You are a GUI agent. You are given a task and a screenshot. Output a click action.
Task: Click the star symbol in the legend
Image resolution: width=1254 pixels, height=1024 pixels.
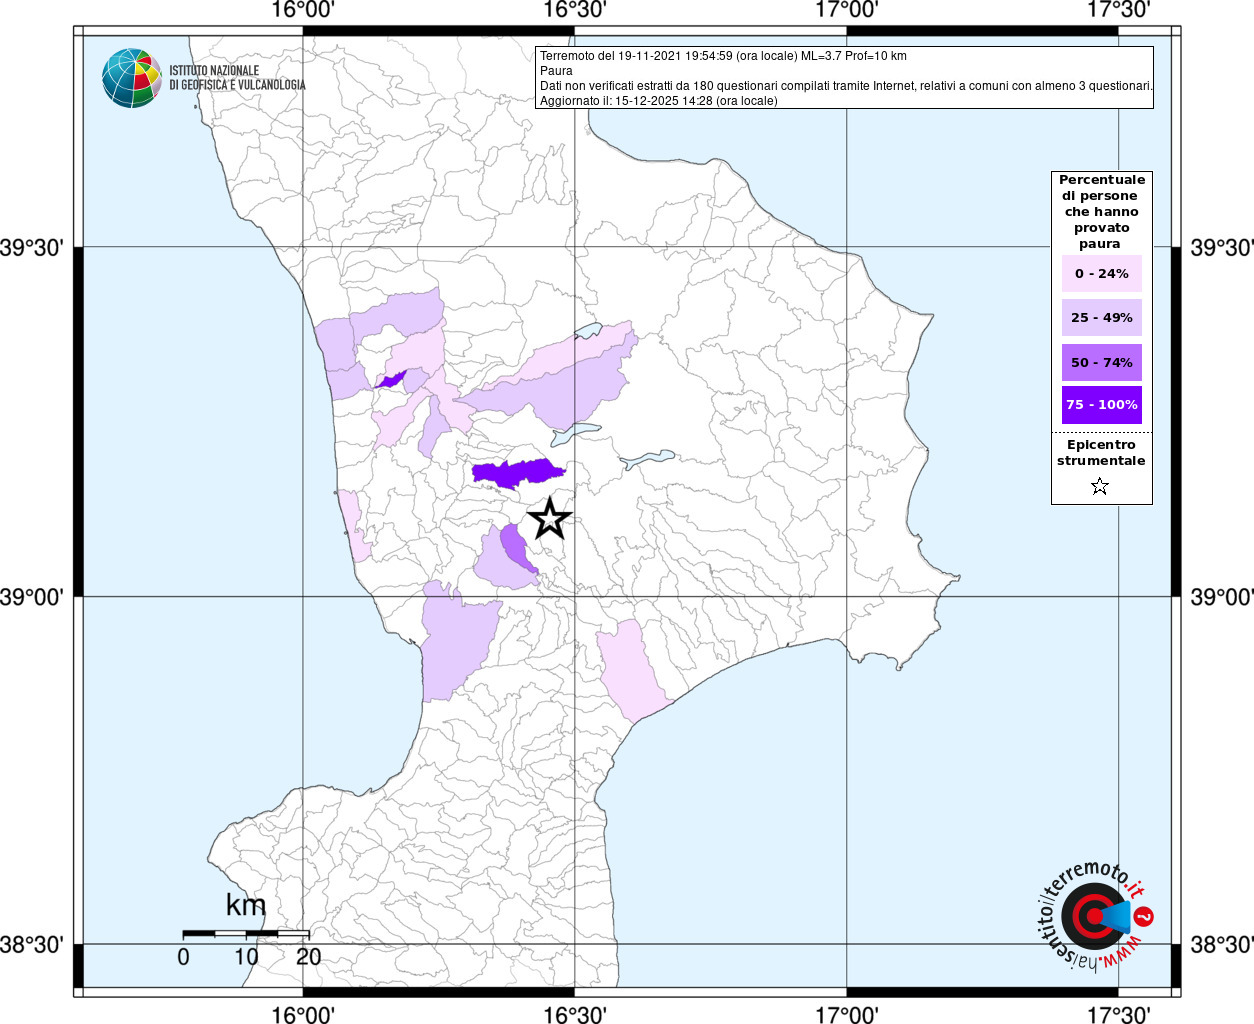click(1100, 487)
